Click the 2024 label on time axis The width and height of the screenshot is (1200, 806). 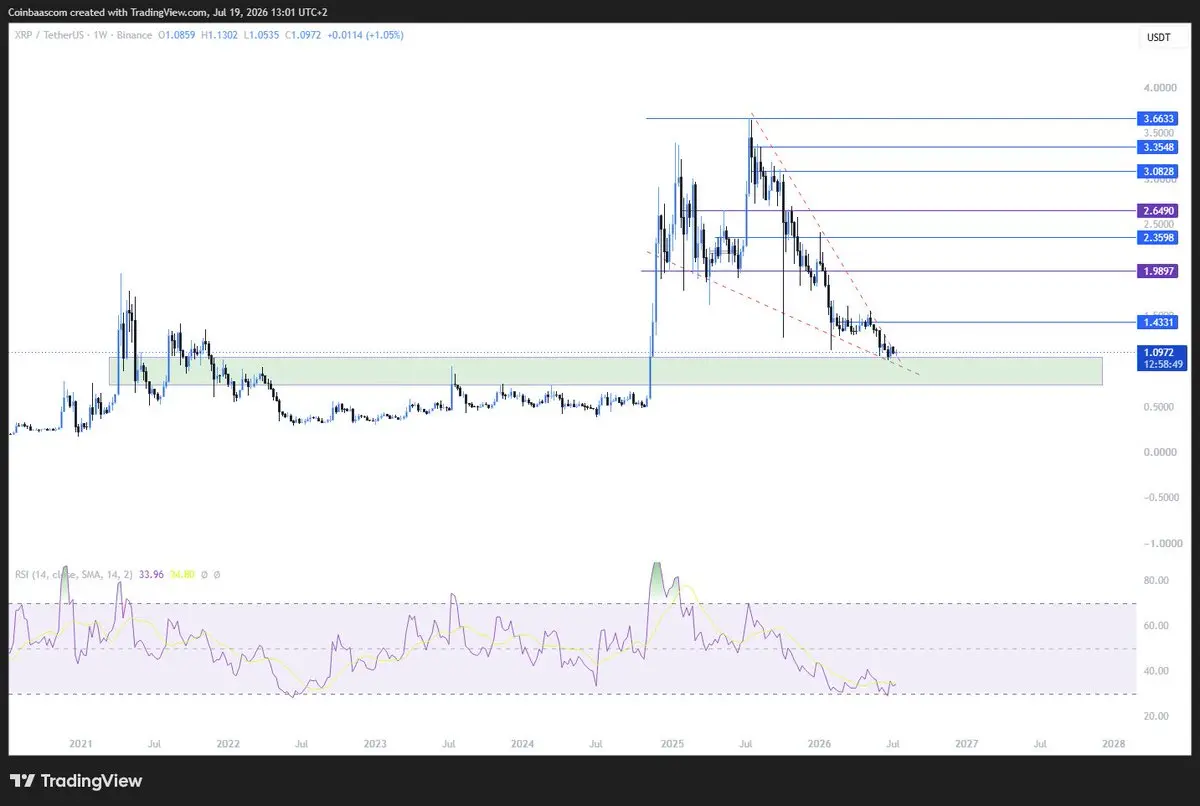point(521,744)
